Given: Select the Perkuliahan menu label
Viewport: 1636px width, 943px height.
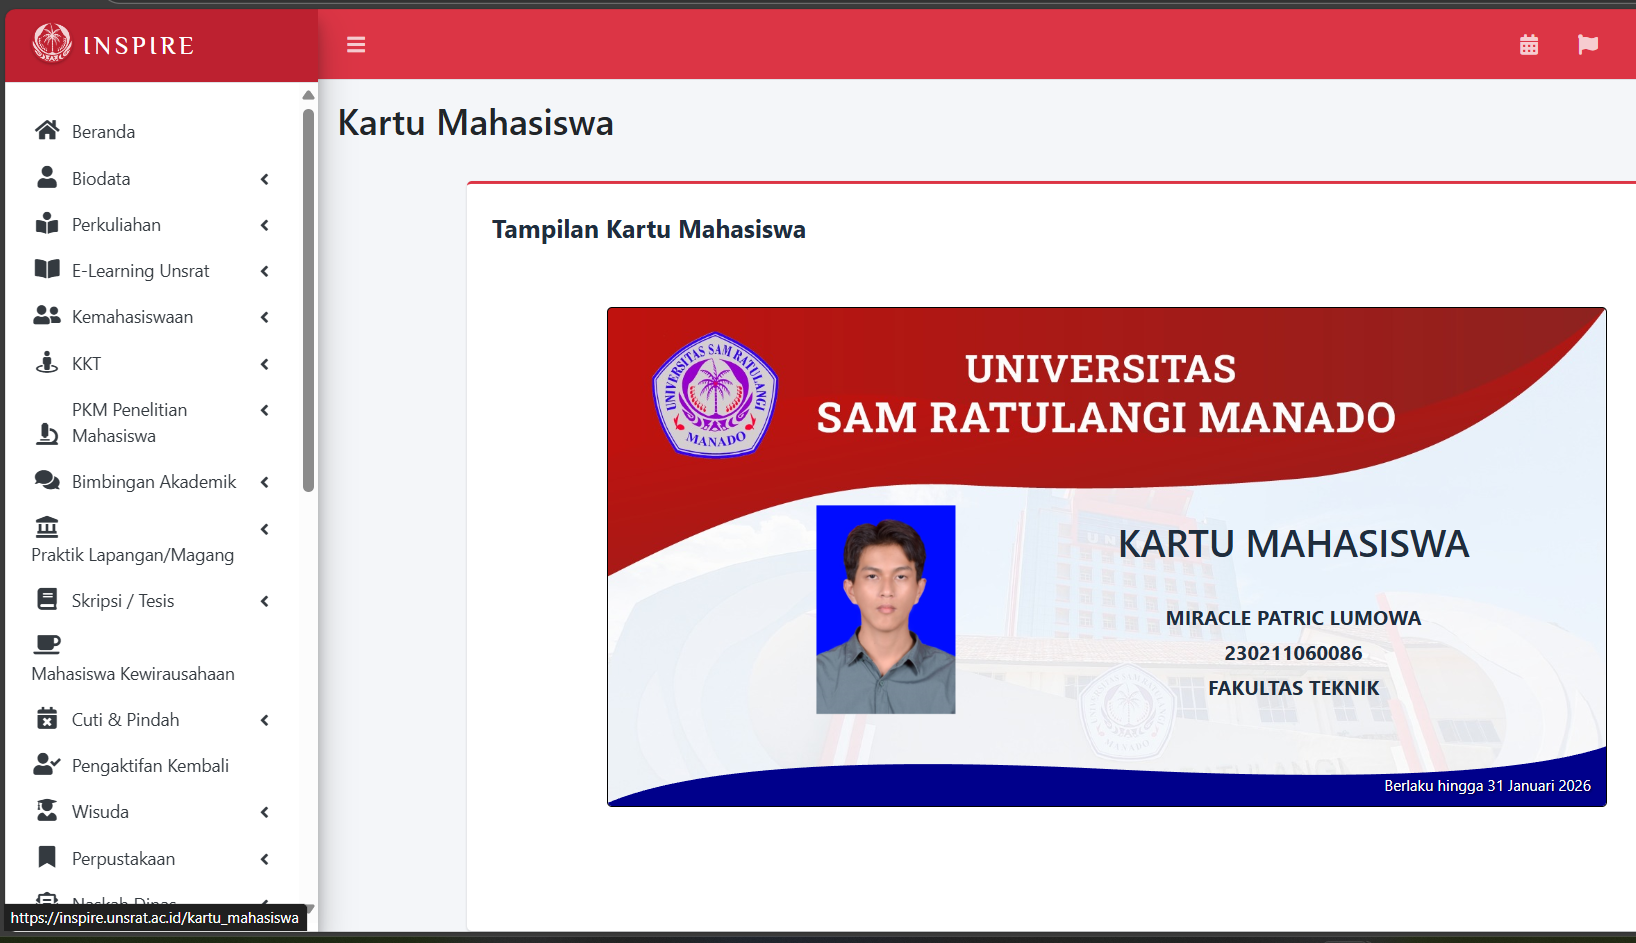Looking at the screenshot, I should click(116, 225).
